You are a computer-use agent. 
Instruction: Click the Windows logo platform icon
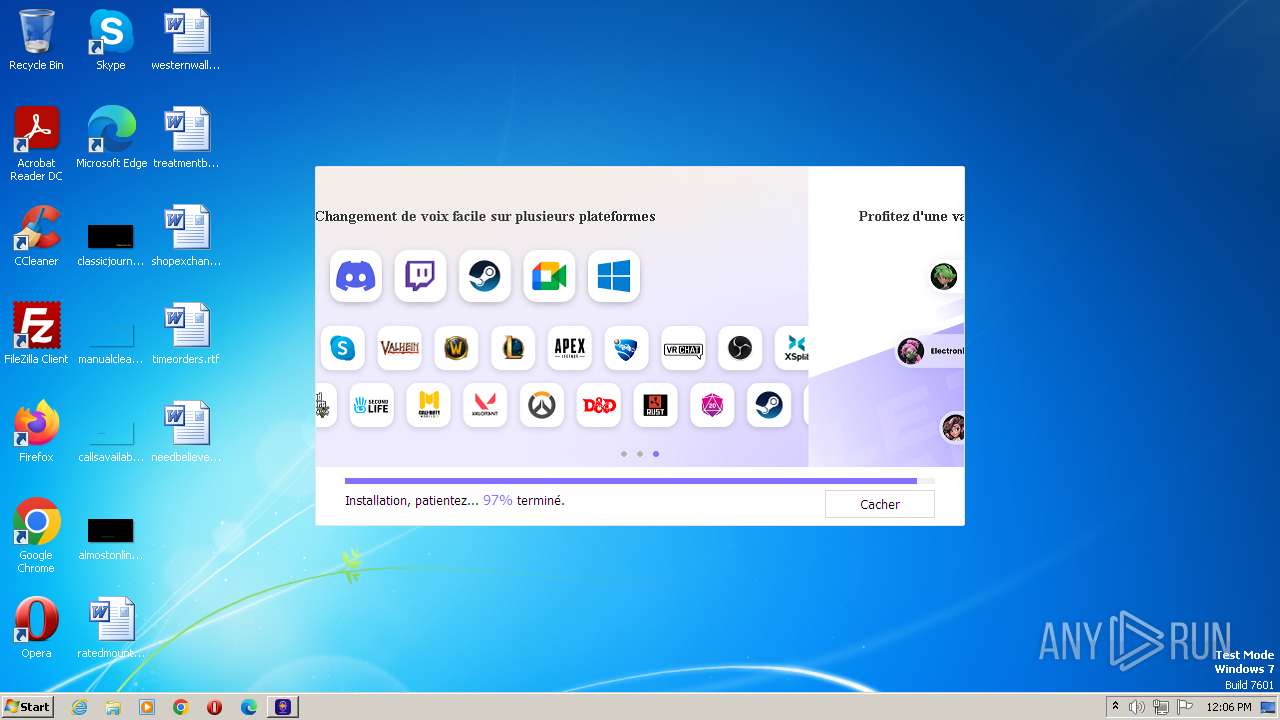[614, 276]
